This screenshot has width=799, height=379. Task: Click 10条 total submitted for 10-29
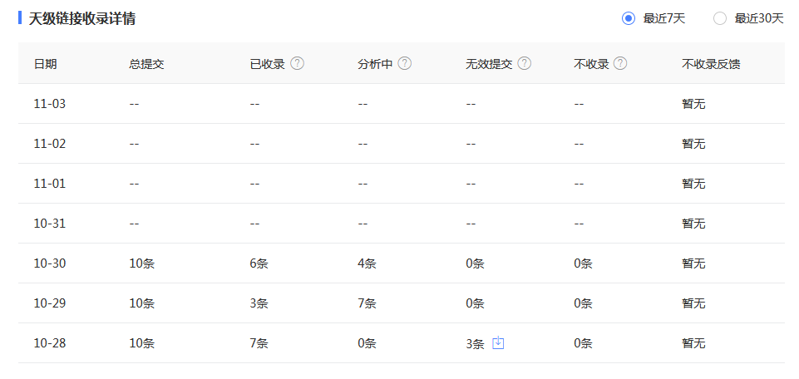142,304
